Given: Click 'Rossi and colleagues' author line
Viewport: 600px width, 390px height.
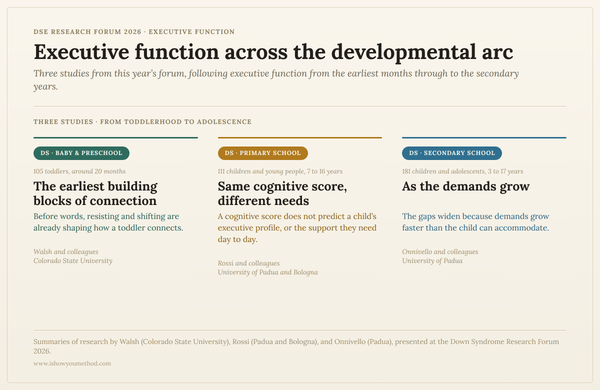Looking at the screenshot, I should [249, 263].
